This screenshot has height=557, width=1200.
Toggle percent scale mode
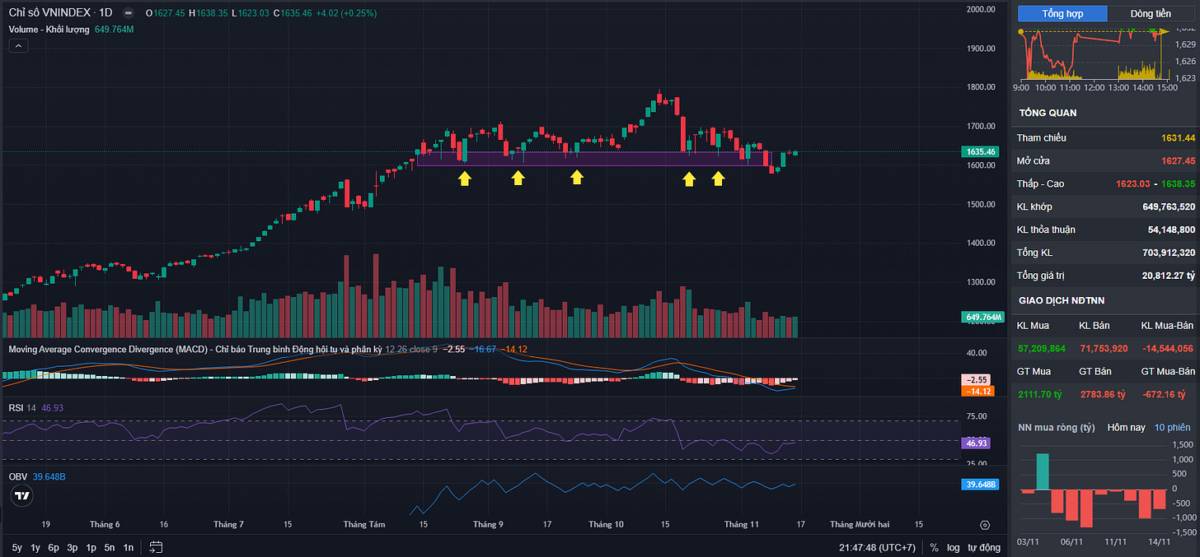[934, 547]
